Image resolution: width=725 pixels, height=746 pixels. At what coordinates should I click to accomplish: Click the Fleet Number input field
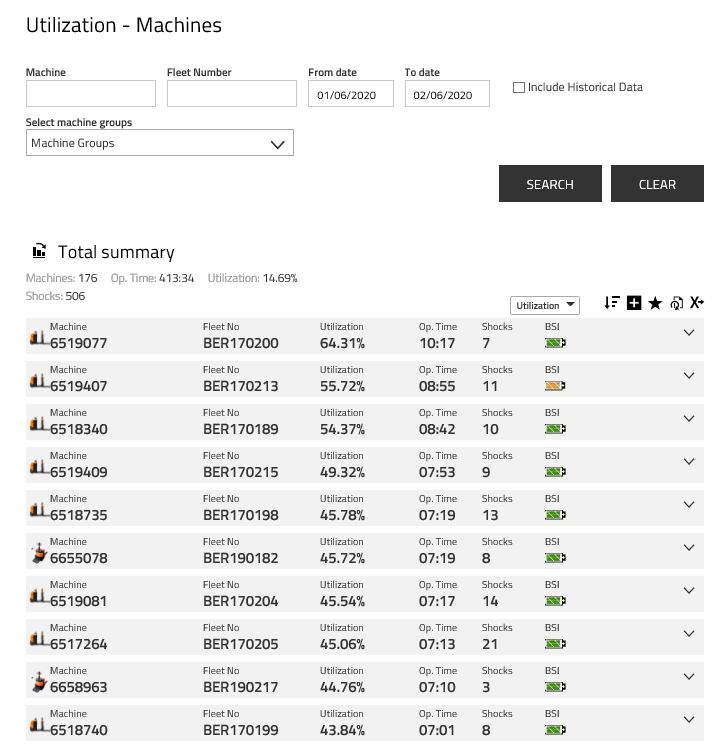(232, 94)
